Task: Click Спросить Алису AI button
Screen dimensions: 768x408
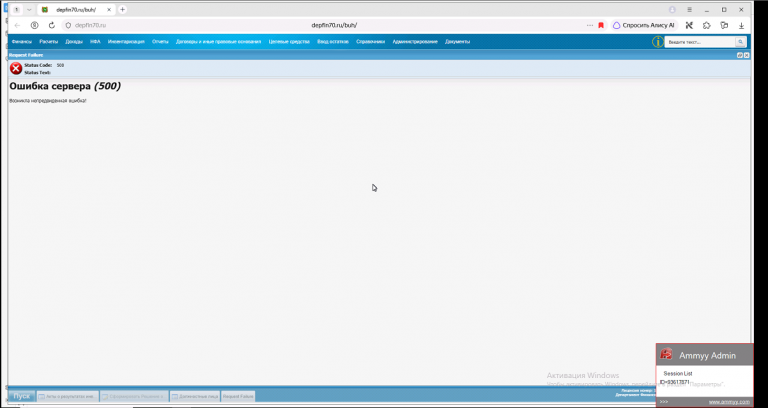Action: [x=644, y=25]
